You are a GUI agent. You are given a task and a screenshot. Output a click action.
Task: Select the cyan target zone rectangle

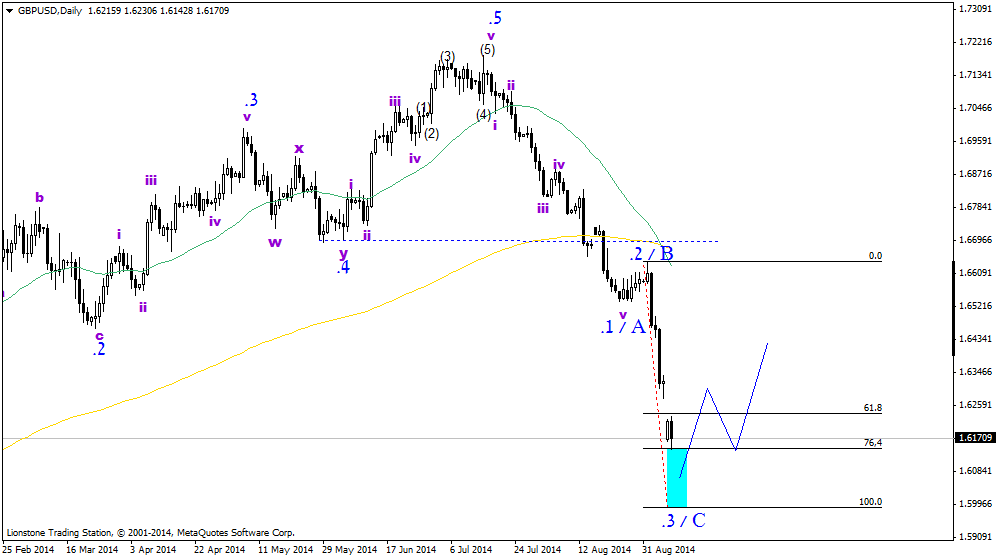677,477
